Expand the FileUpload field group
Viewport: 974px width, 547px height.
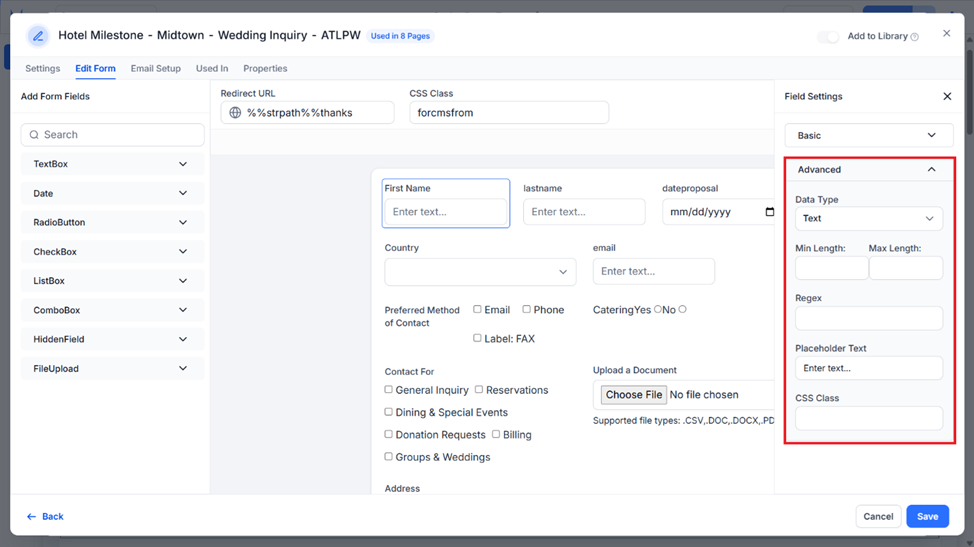(x=112, y=368)
